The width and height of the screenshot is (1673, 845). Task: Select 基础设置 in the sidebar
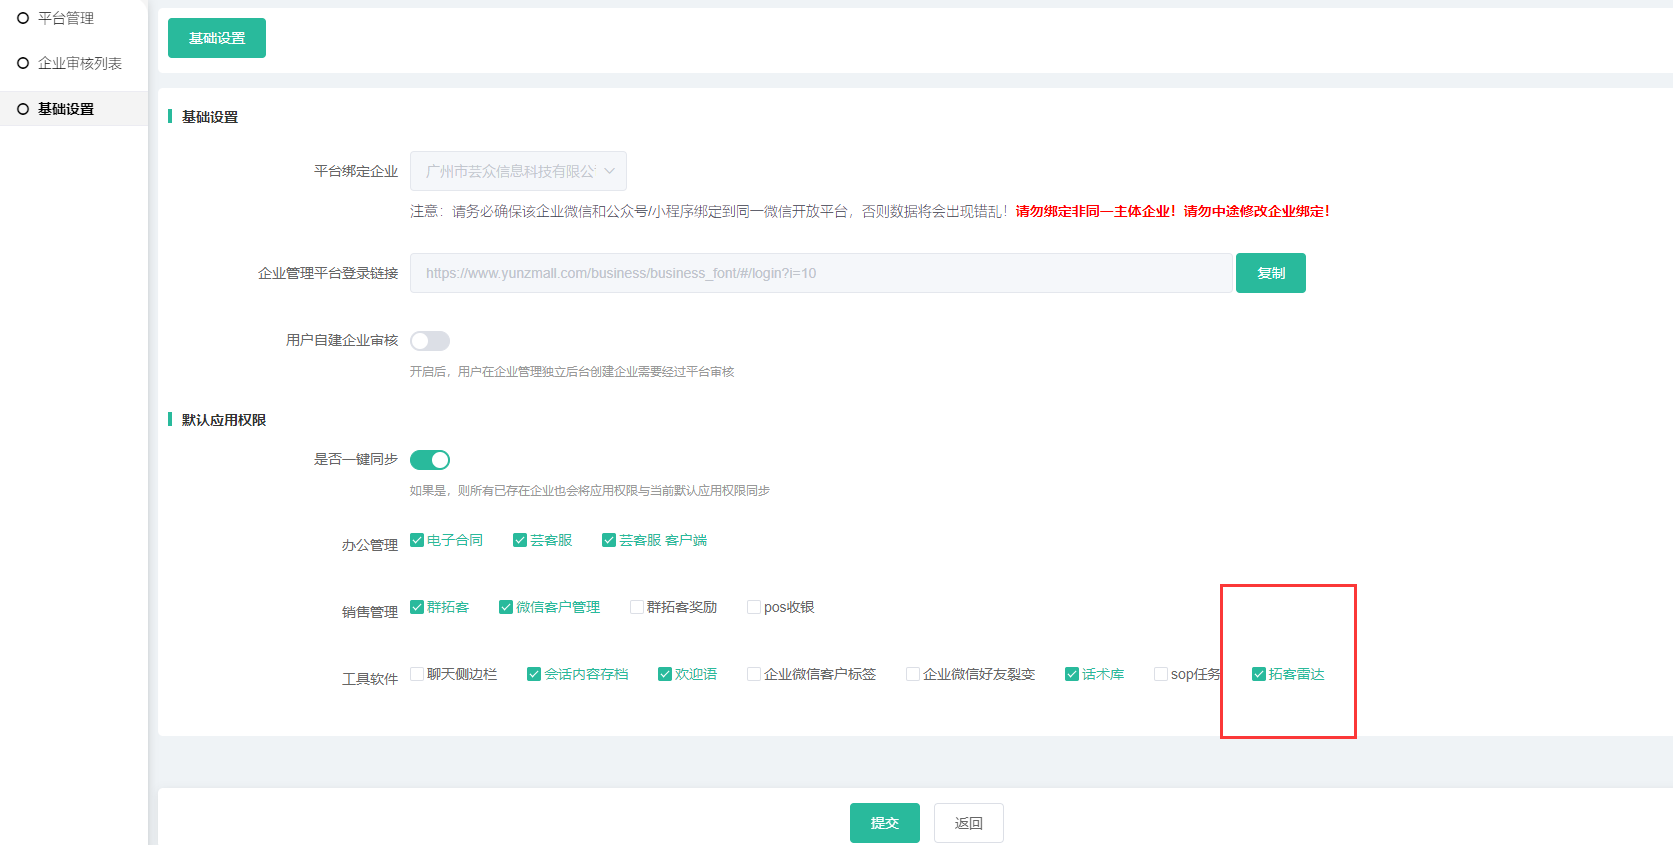(65, 109)
